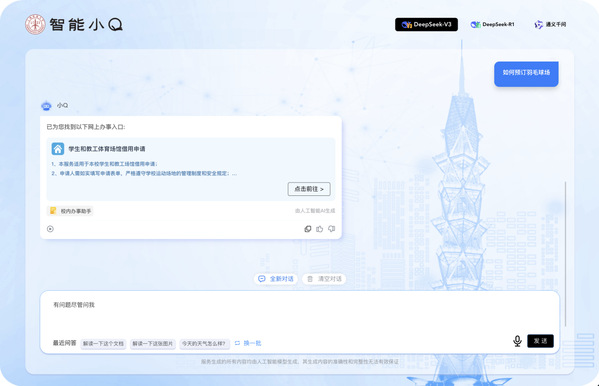Switch to the DeepSeek-R1 model

[x=492, y=24]
